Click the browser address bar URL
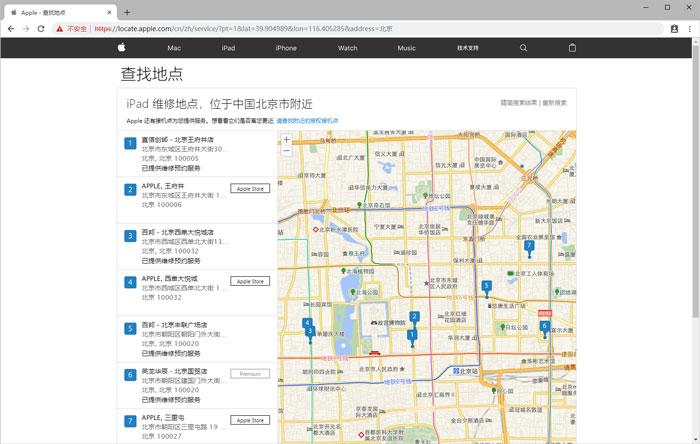This screenshot has height=444, width=700. [244, 29]
